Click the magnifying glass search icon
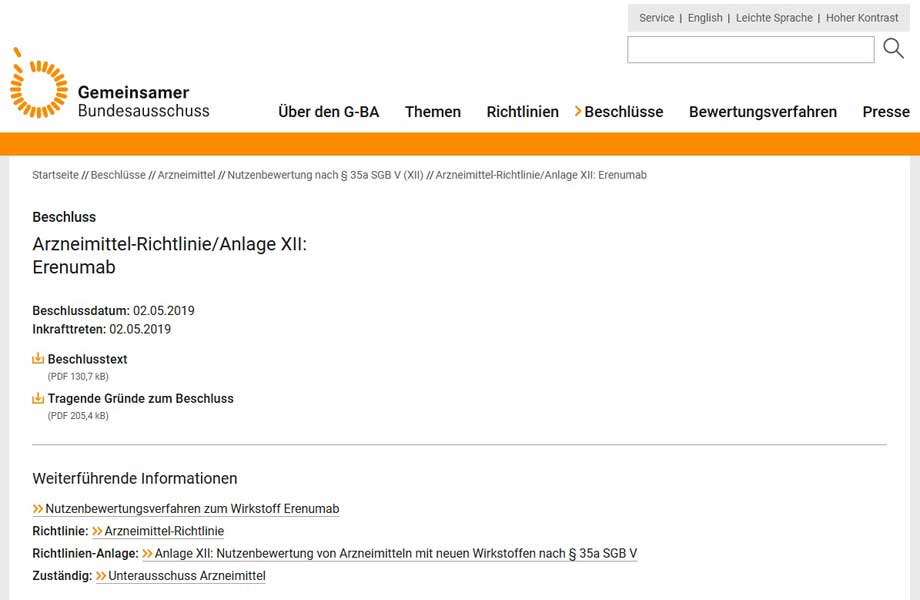 pyautogui.click(x=893, y=49)
